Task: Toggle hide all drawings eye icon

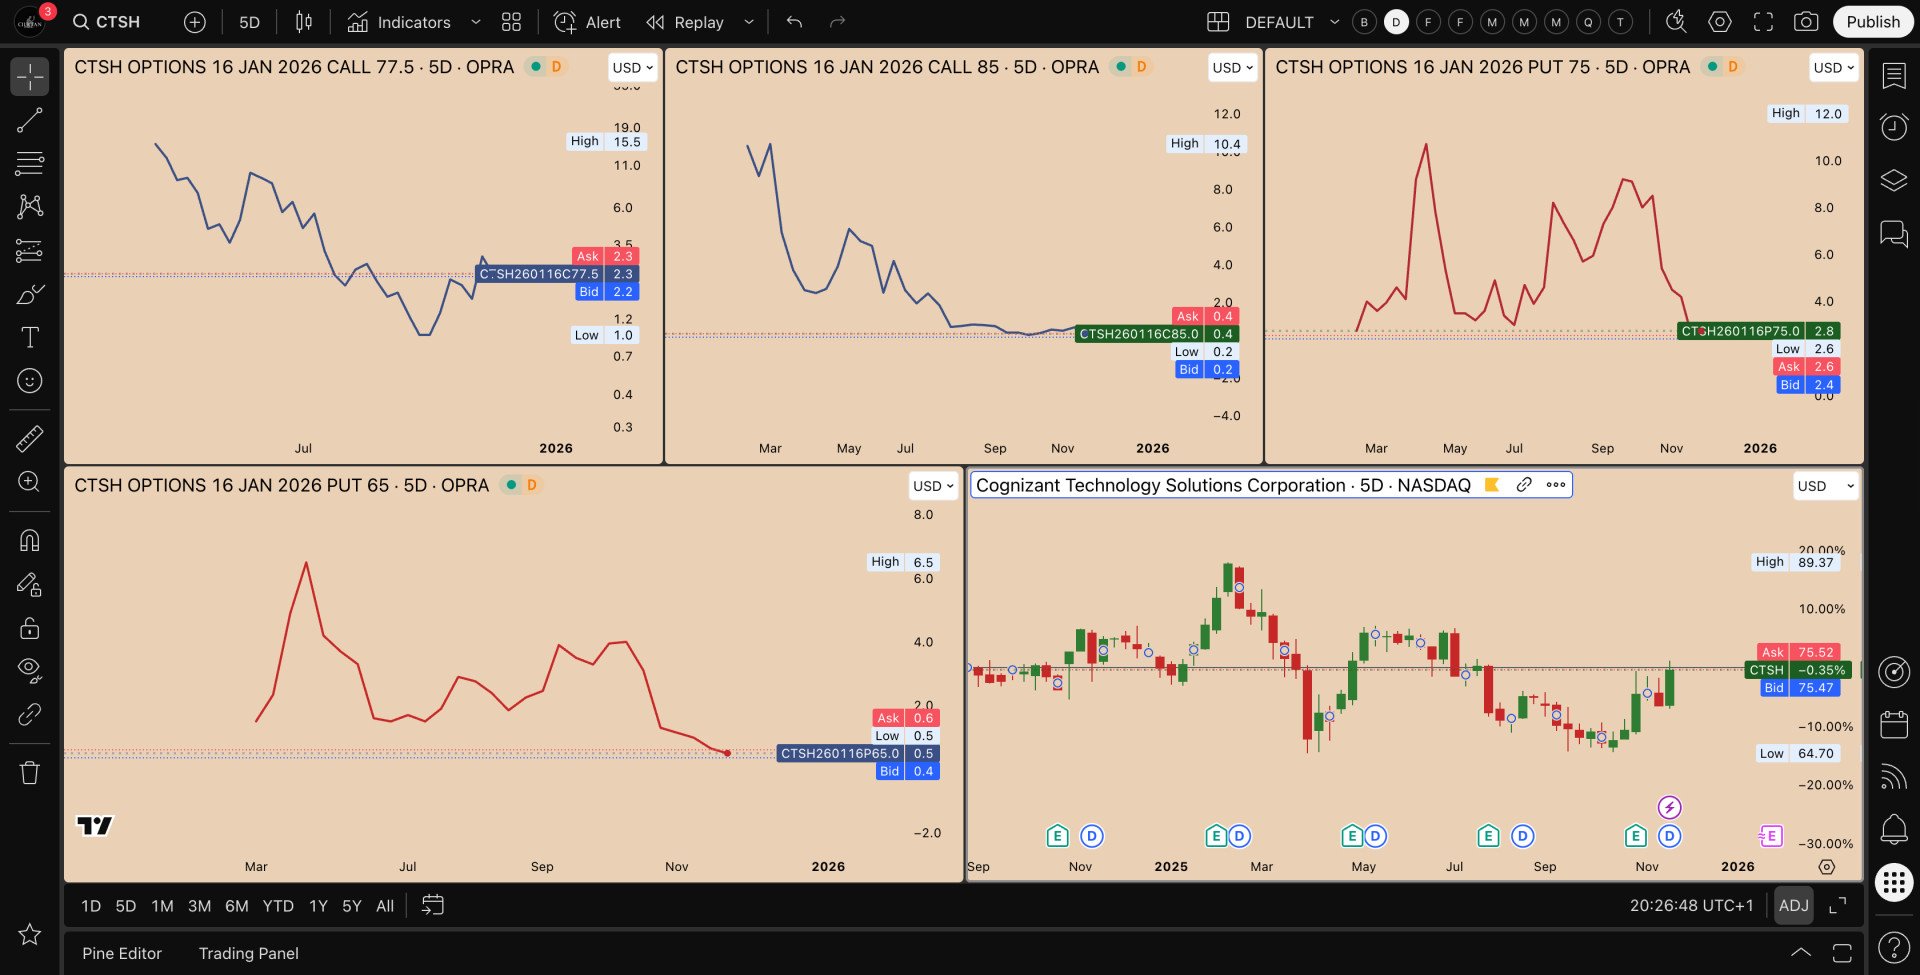Action: point(30,670)
